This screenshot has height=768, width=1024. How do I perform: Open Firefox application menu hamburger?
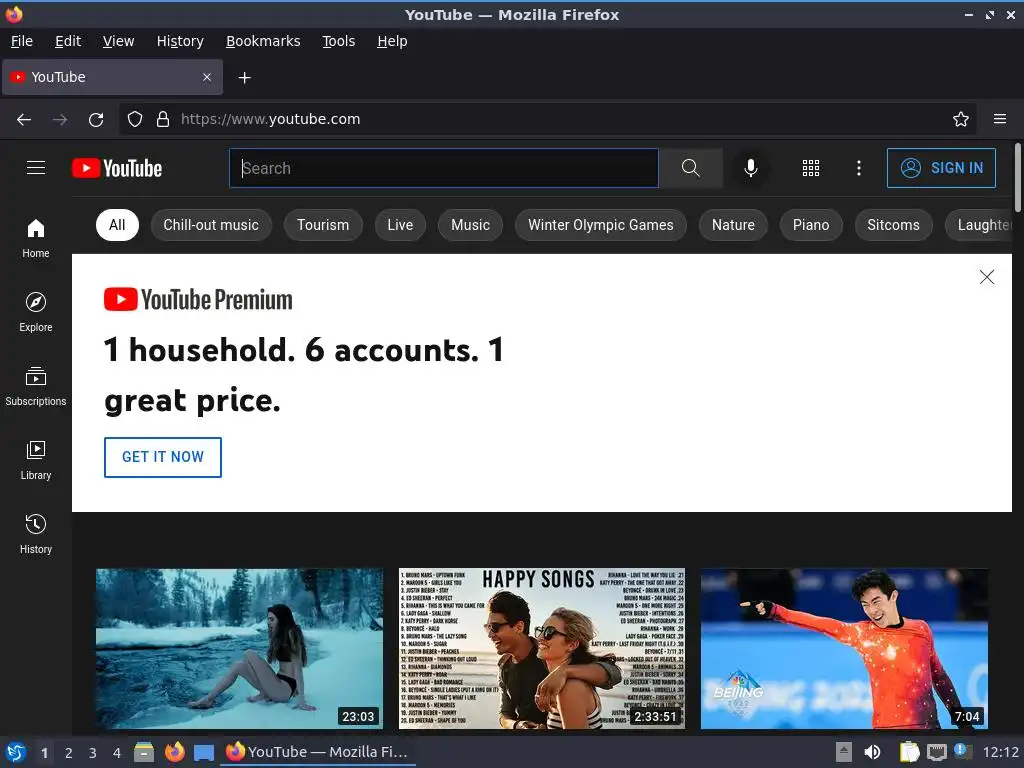[x=1000, y=120]
